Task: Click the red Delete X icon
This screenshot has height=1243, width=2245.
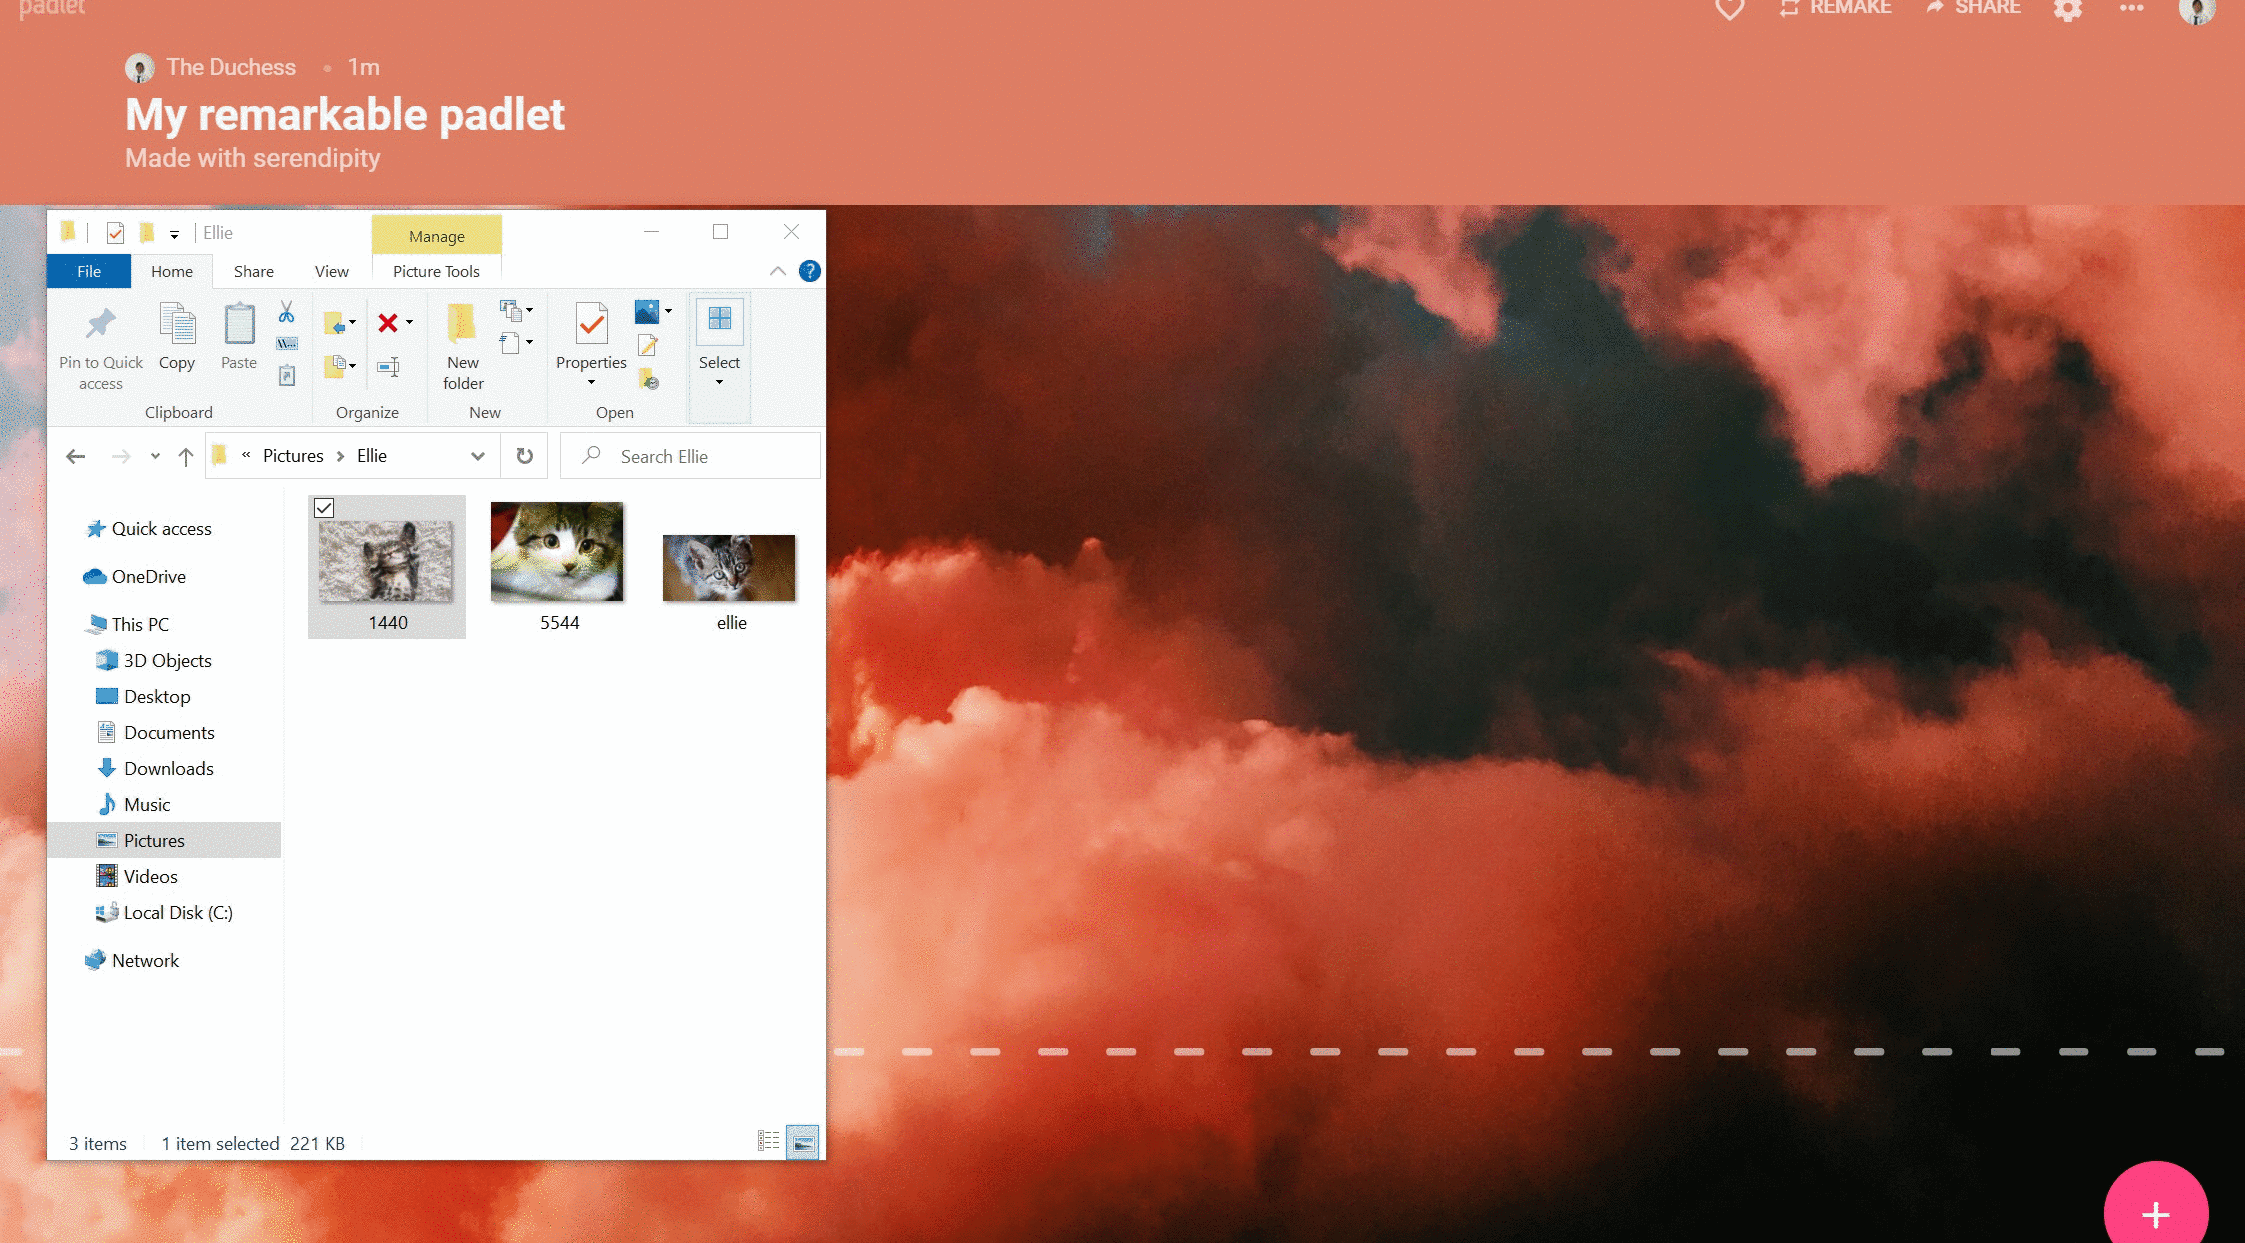Action: [388, 322]
